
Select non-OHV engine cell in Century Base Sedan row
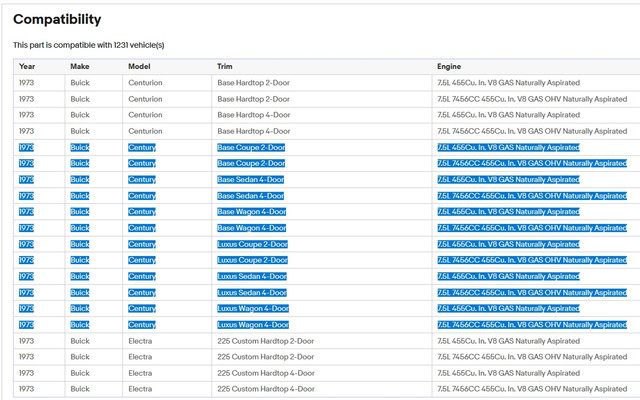[509, 180]
